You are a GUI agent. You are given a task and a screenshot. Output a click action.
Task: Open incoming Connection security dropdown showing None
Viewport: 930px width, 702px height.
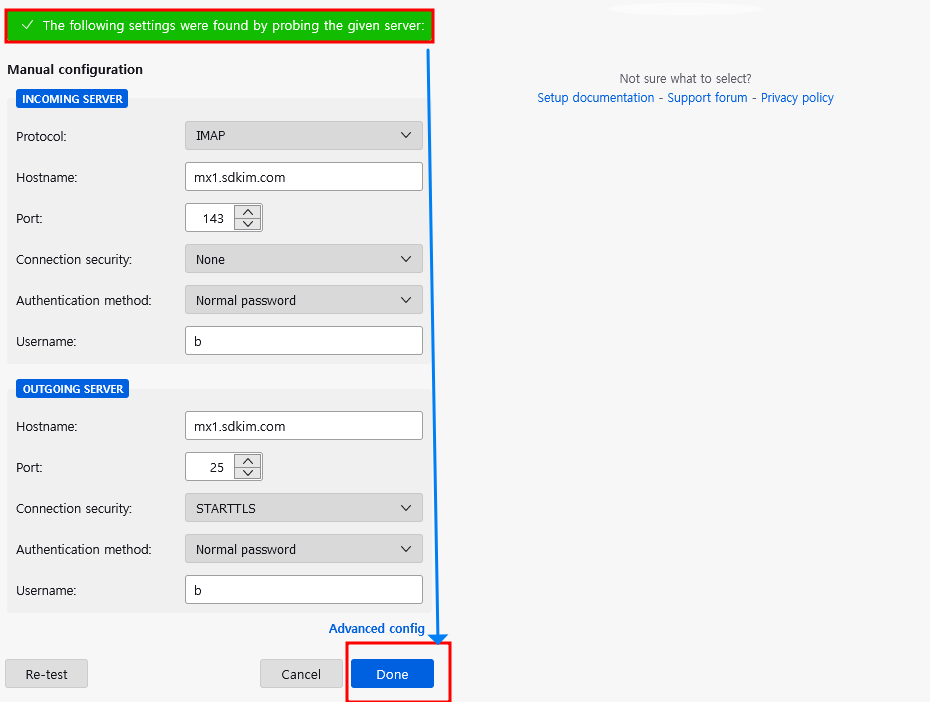coord(304,259)
